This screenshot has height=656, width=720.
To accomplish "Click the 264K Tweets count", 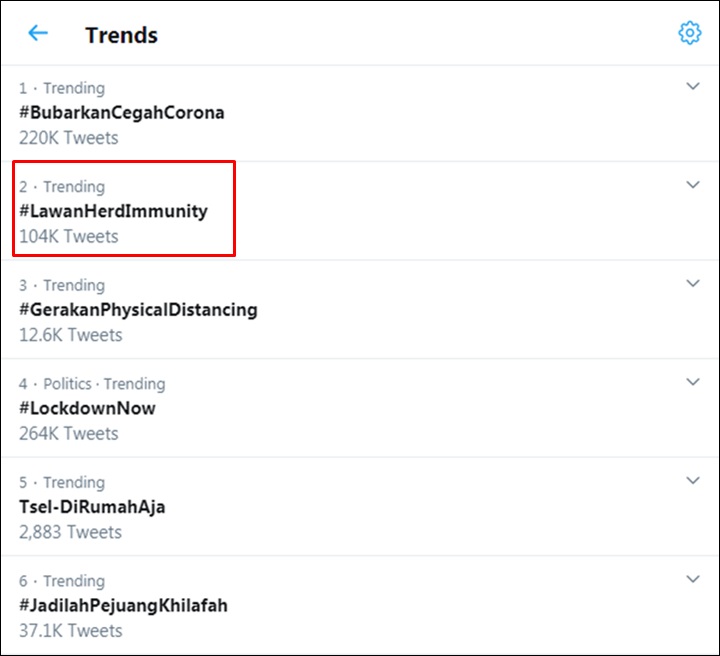I will click(x=68, y=433).
